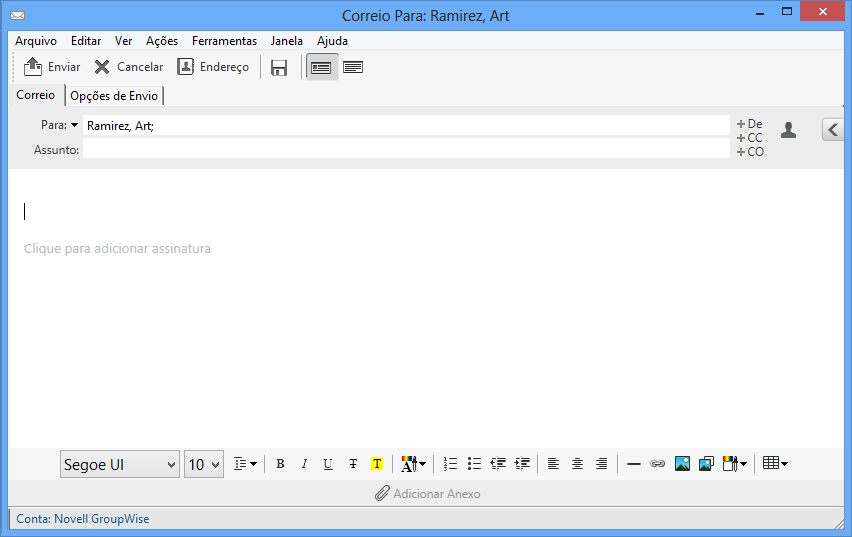The image size is (852, 537).
Task: Minimize the Correio window
Action: coord(760,12)
